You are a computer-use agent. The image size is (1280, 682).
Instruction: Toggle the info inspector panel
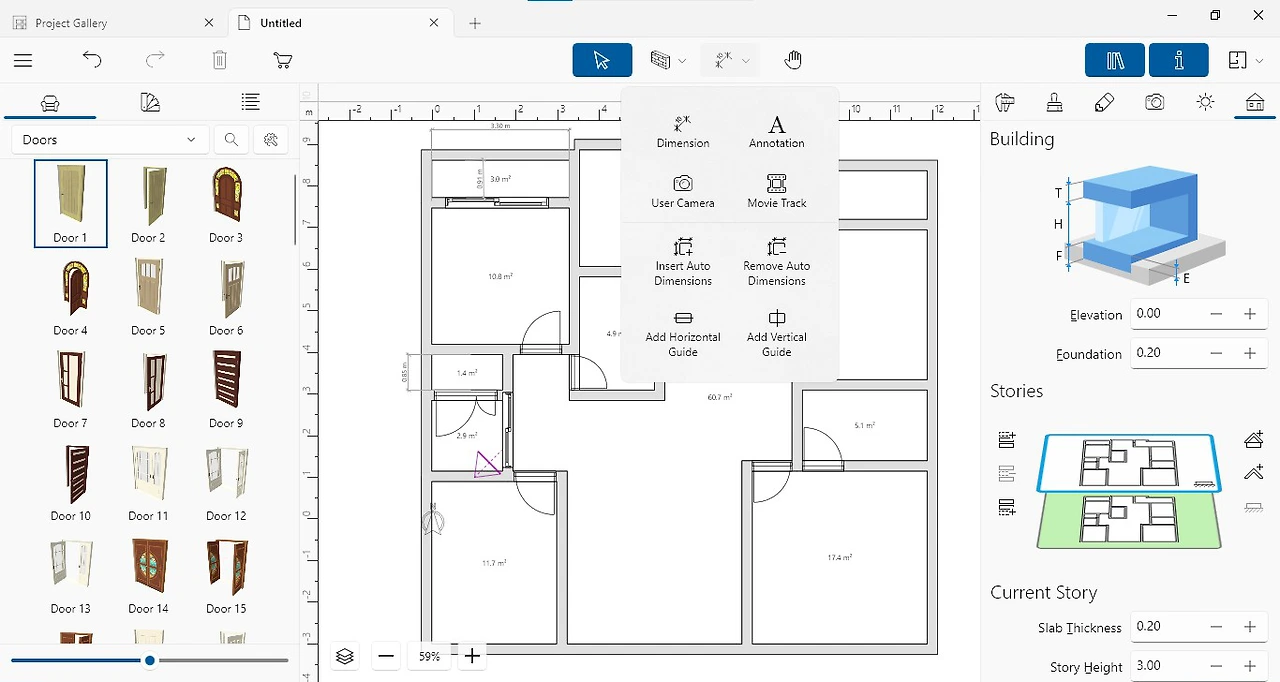[1179, 60]
